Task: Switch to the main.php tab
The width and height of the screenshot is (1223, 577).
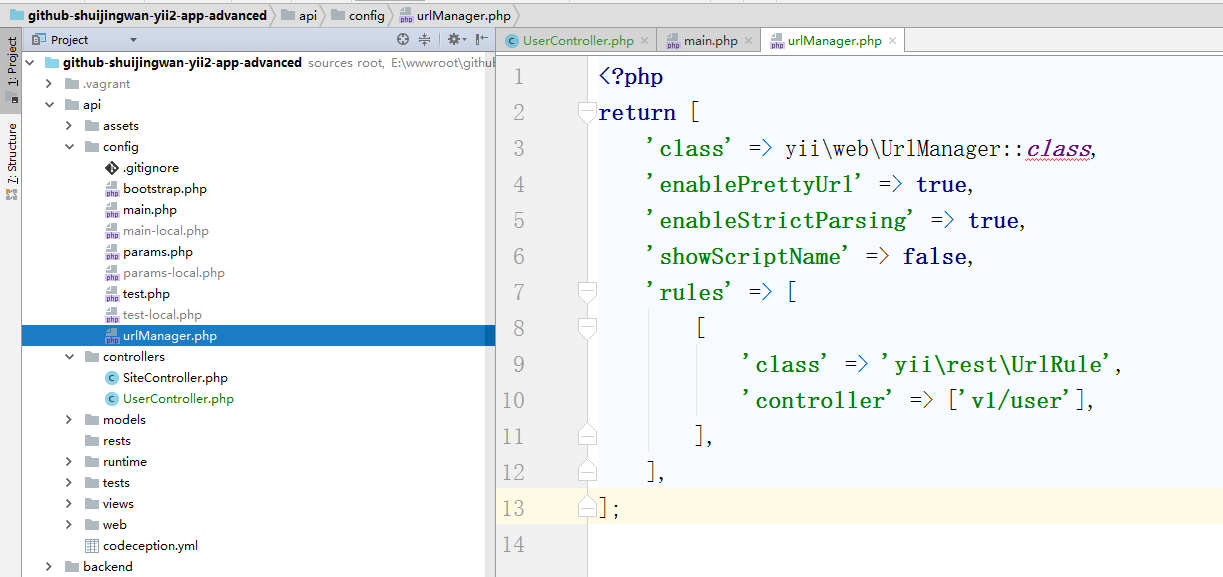Action: click(x=709, y=41)
